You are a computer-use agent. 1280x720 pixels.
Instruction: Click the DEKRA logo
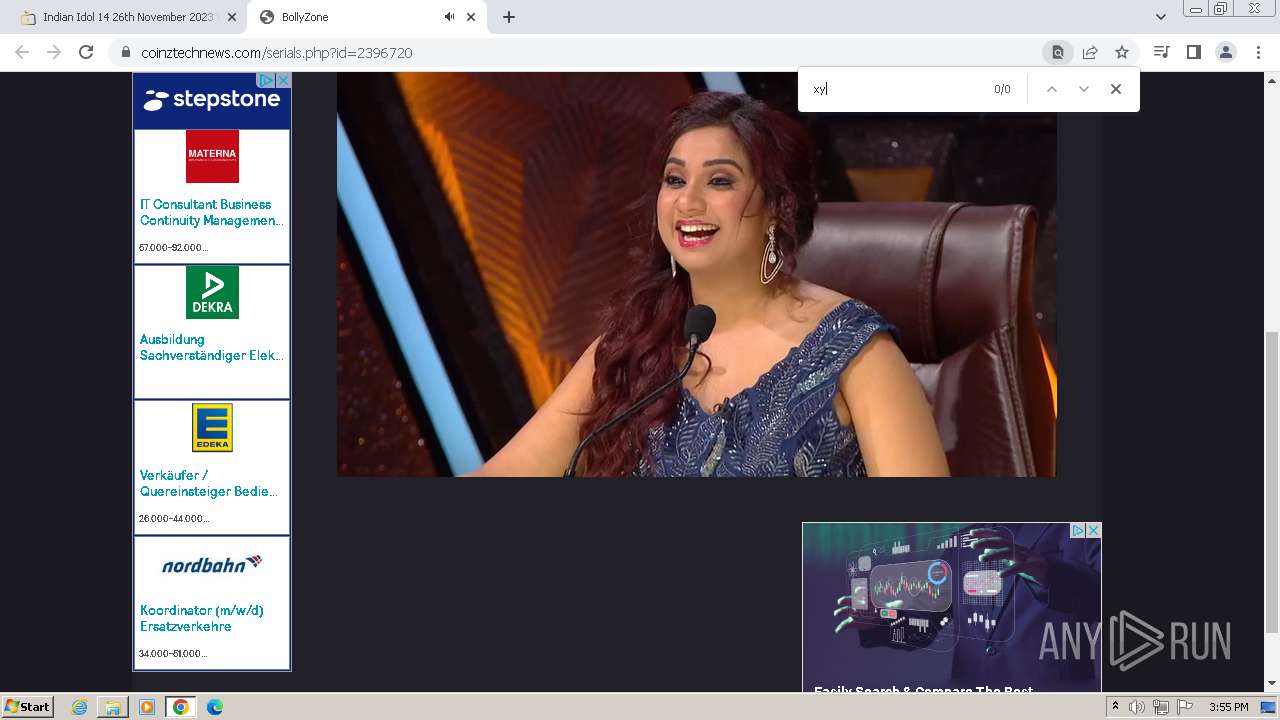212,292
